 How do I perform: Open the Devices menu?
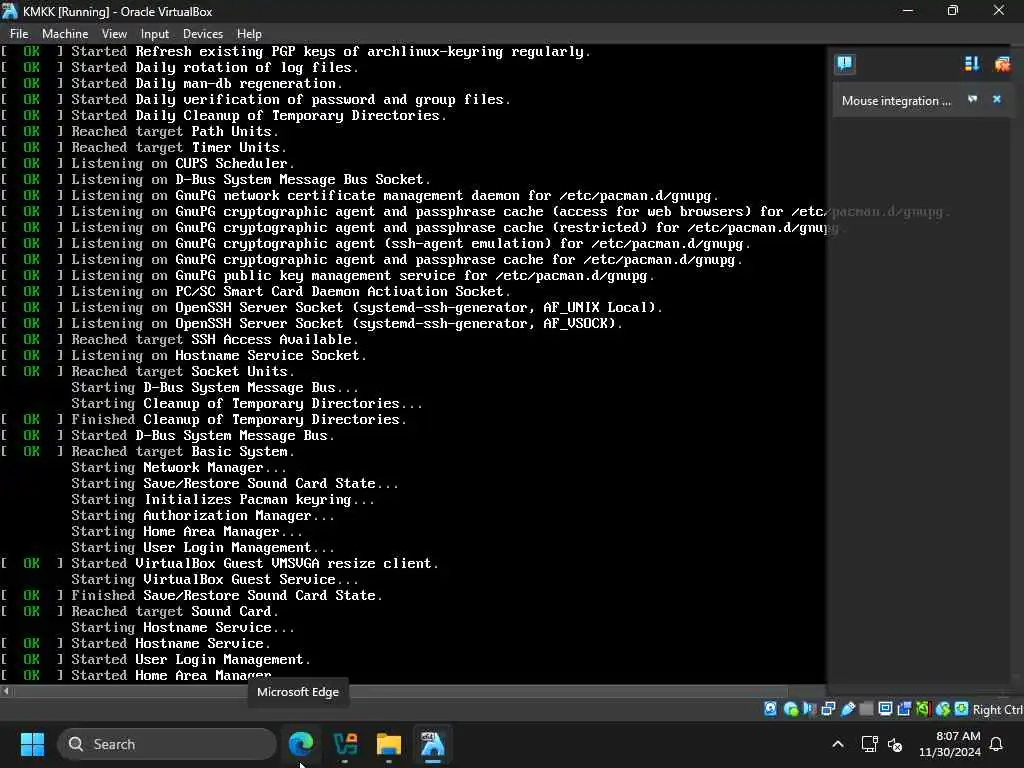click(x=202, y=33)
